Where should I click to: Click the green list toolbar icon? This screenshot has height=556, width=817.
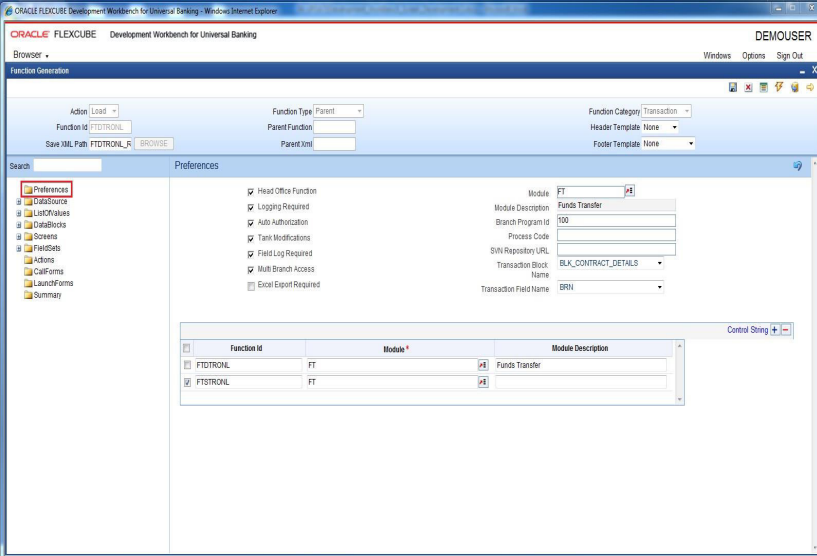pos(763,88)
